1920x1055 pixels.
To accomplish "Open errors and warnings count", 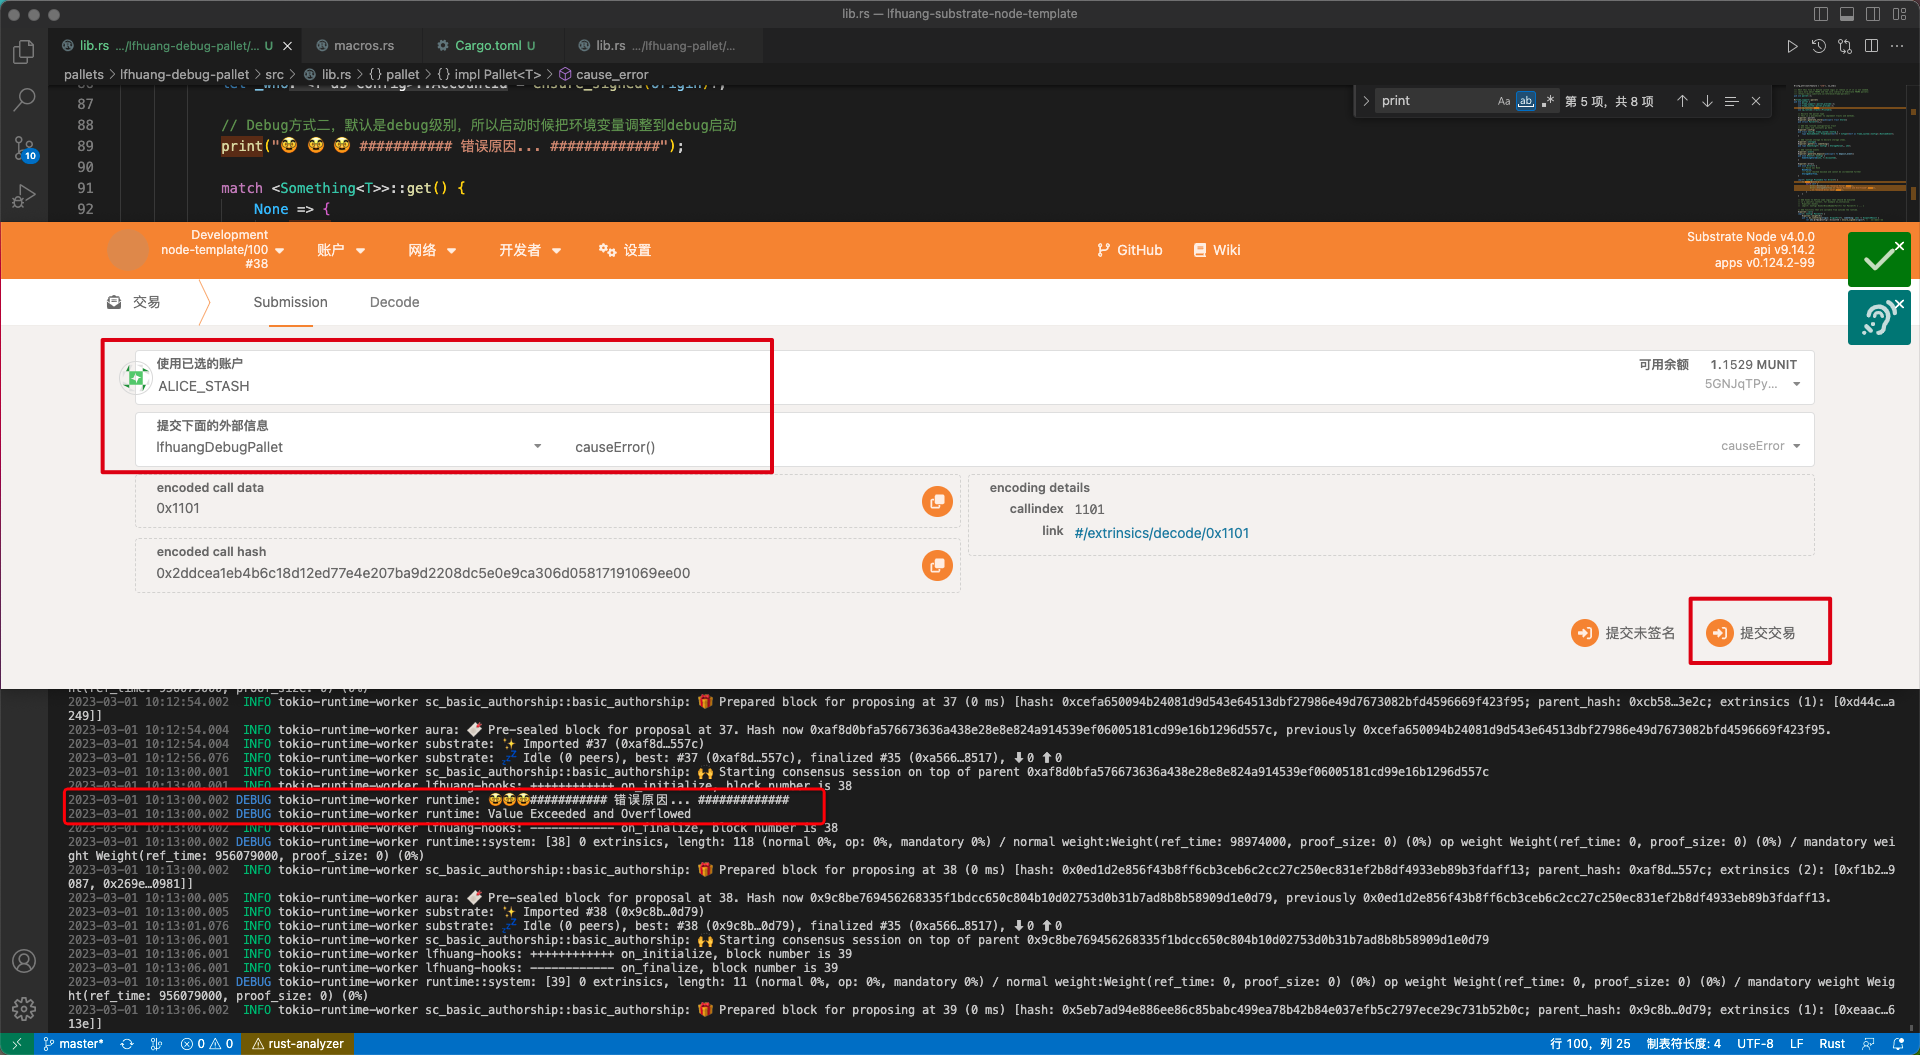I will click(207, 1044).
